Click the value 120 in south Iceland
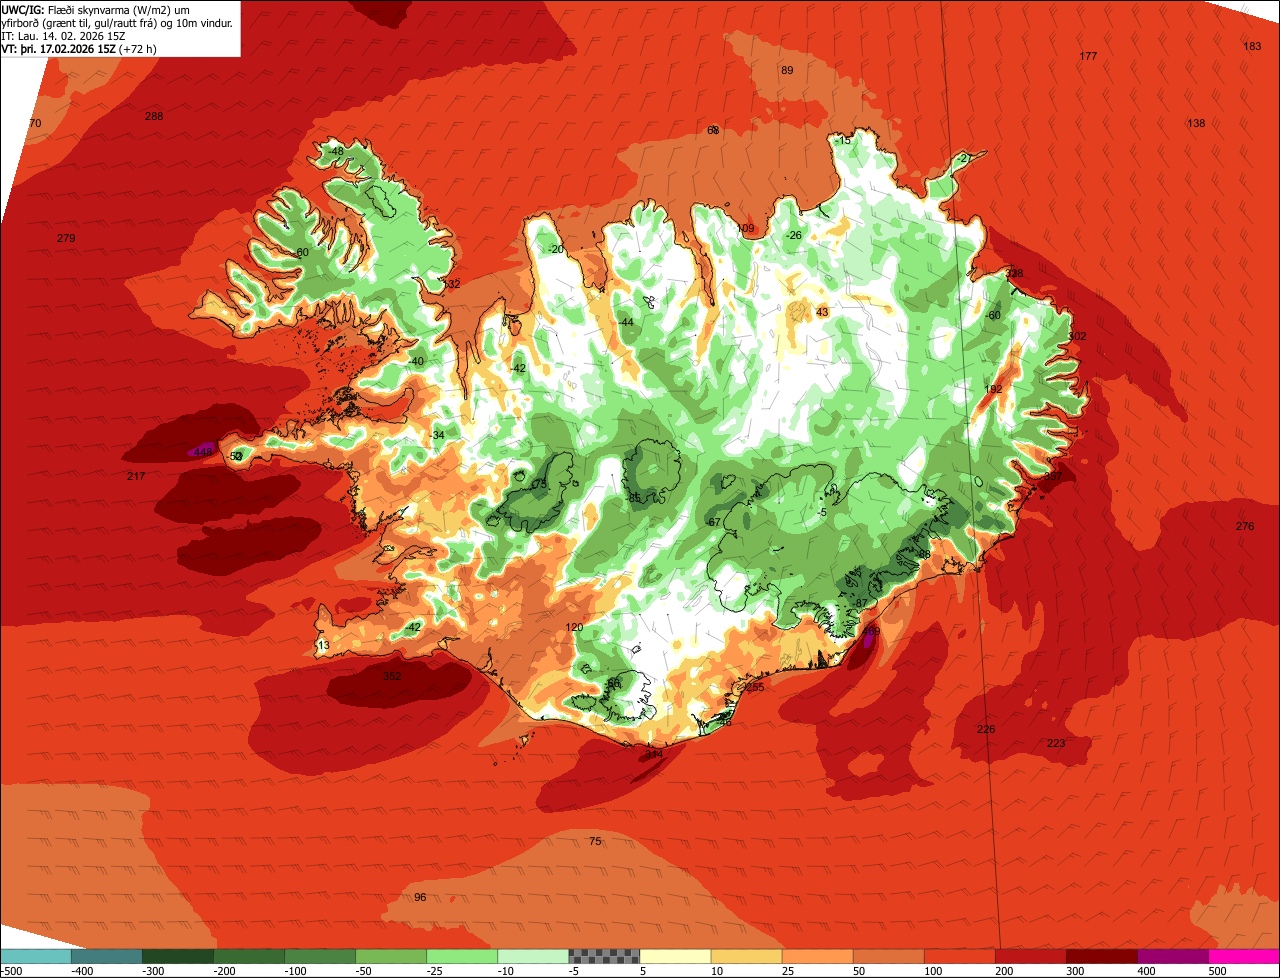 (x=574, y=627)
